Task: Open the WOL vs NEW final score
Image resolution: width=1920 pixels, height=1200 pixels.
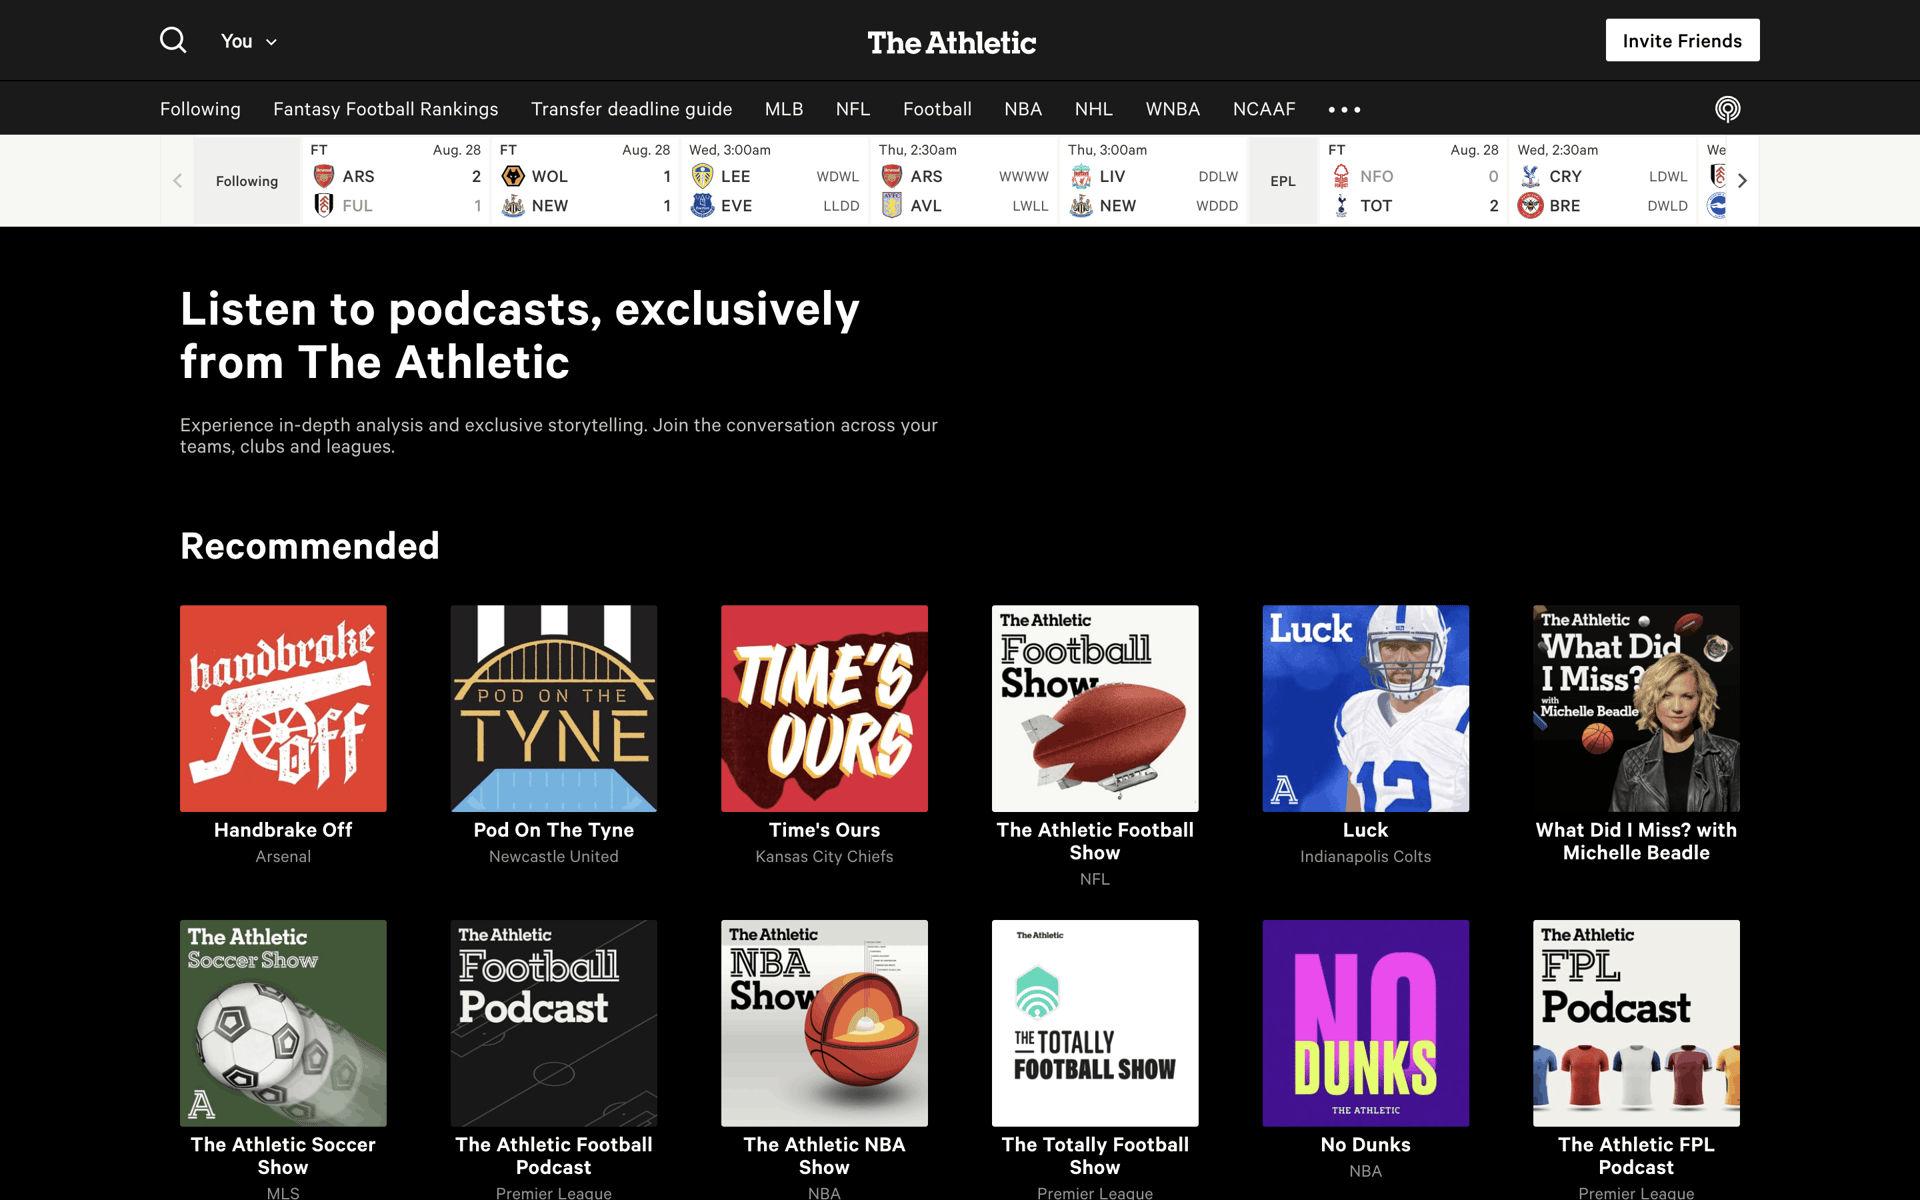Action: [585, 181]
